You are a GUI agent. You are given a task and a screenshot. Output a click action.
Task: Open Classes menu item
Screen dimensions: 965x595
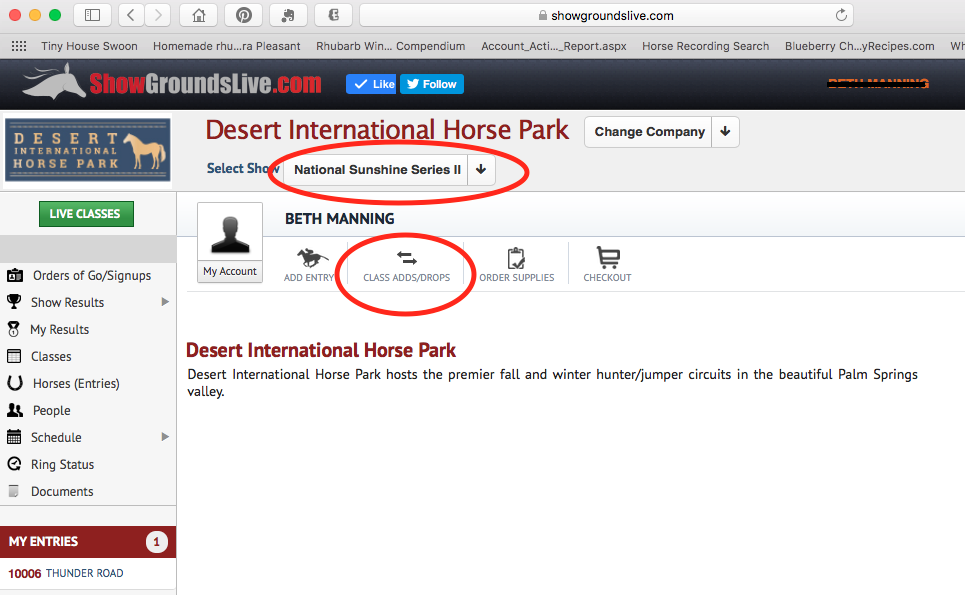tap(51, 357)
